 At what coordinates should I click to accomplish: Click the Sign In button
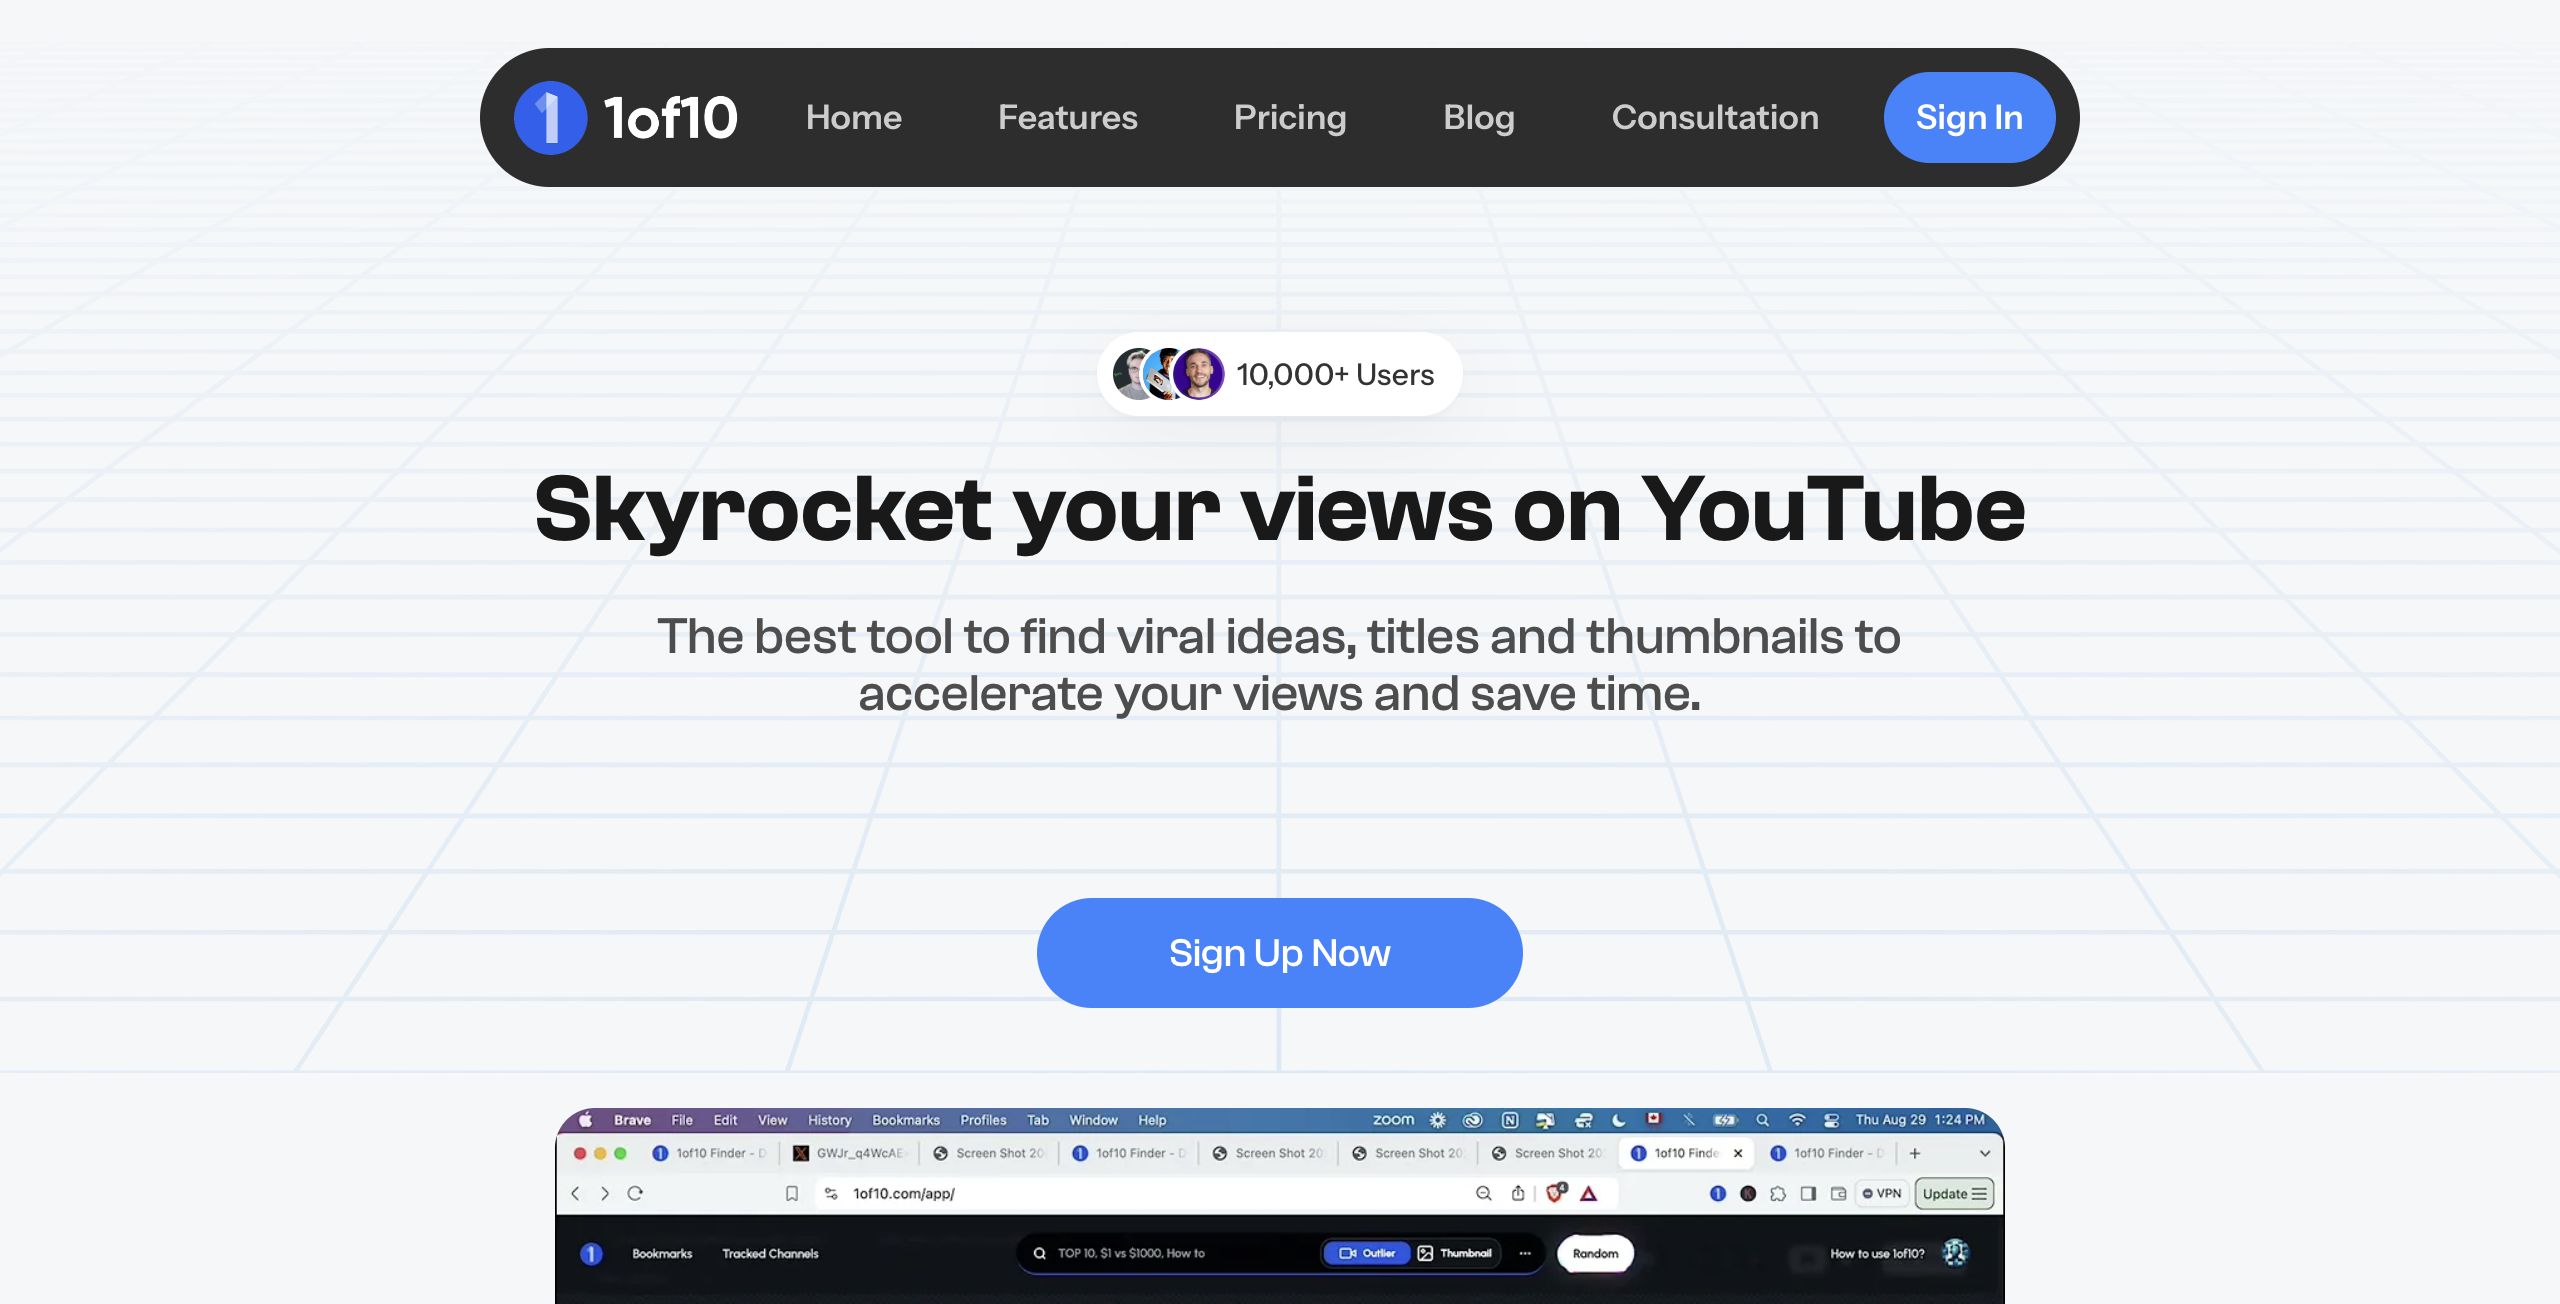coord(1969,117)
